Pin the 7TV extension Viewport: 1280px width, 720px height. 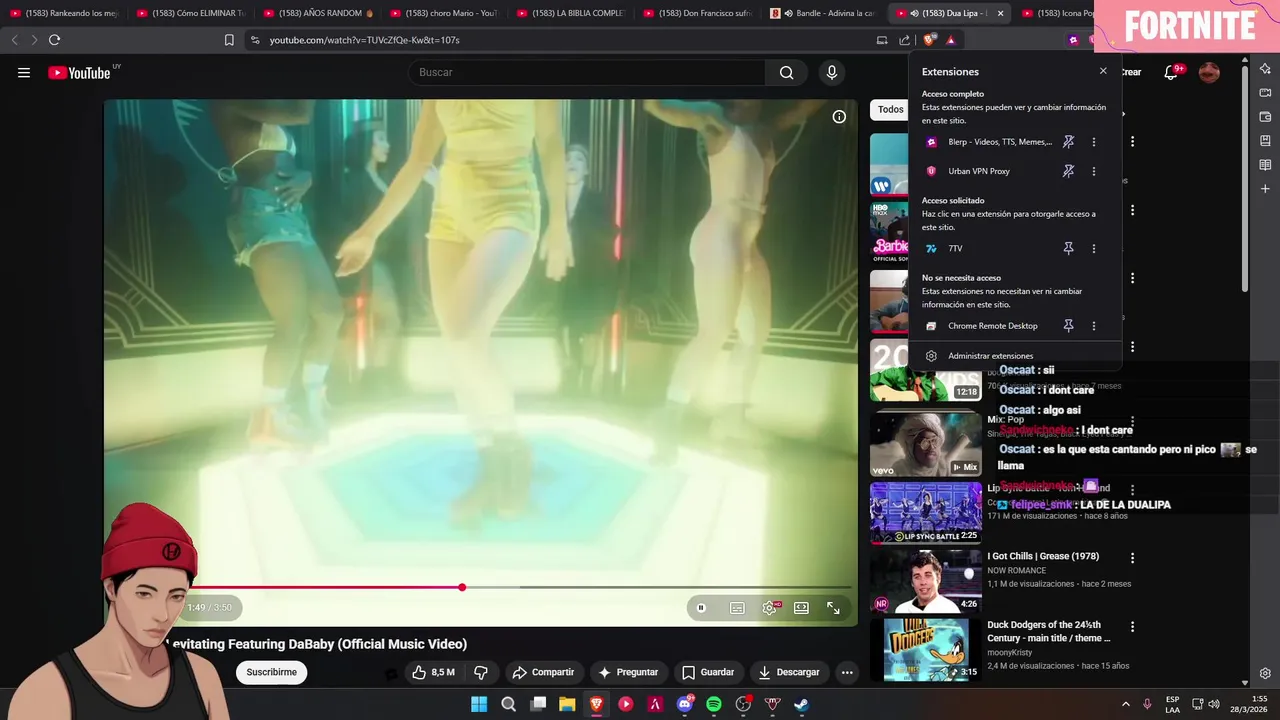click(1068, 248)
